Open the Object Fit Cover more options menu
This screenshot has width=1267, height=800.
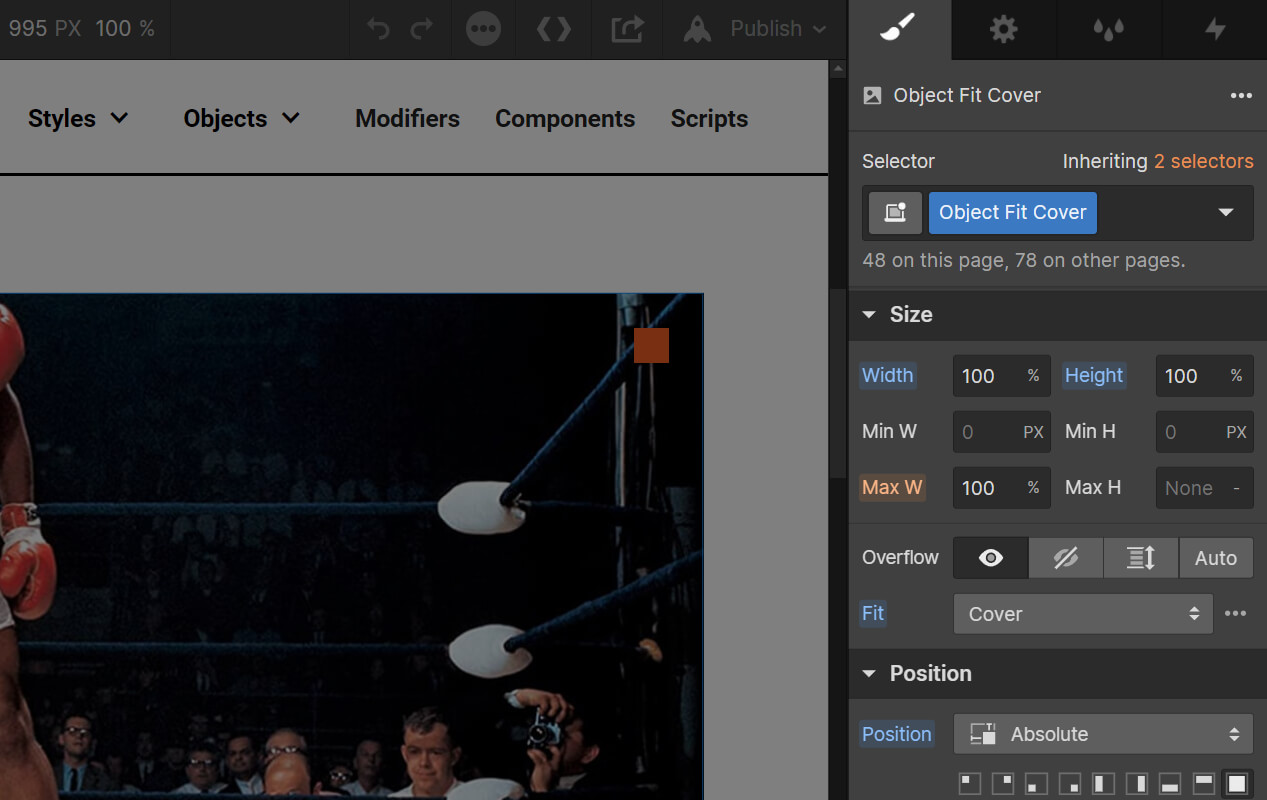point(1241,96)
